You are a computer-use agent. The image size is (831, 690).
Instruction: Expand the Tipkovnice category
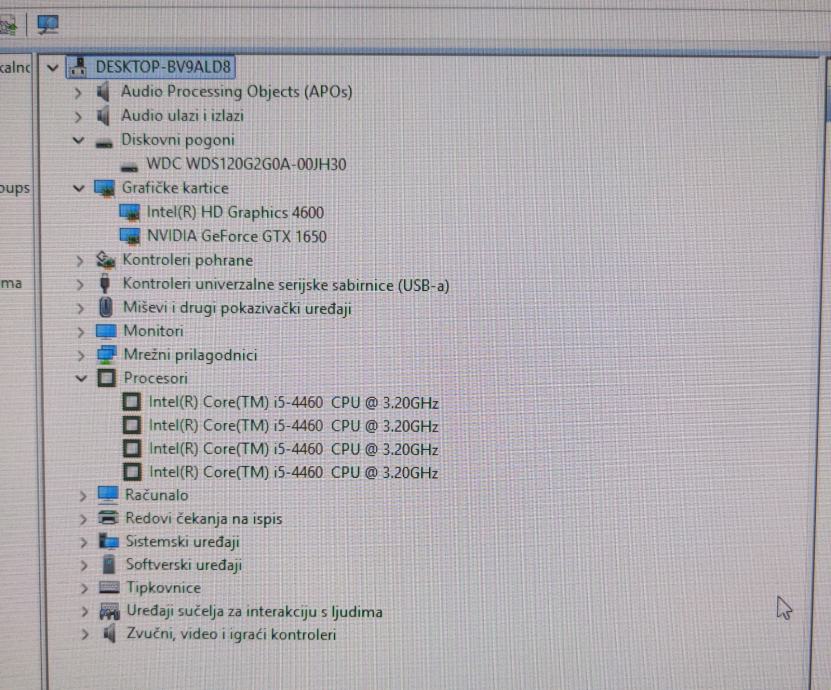[84, 588]
